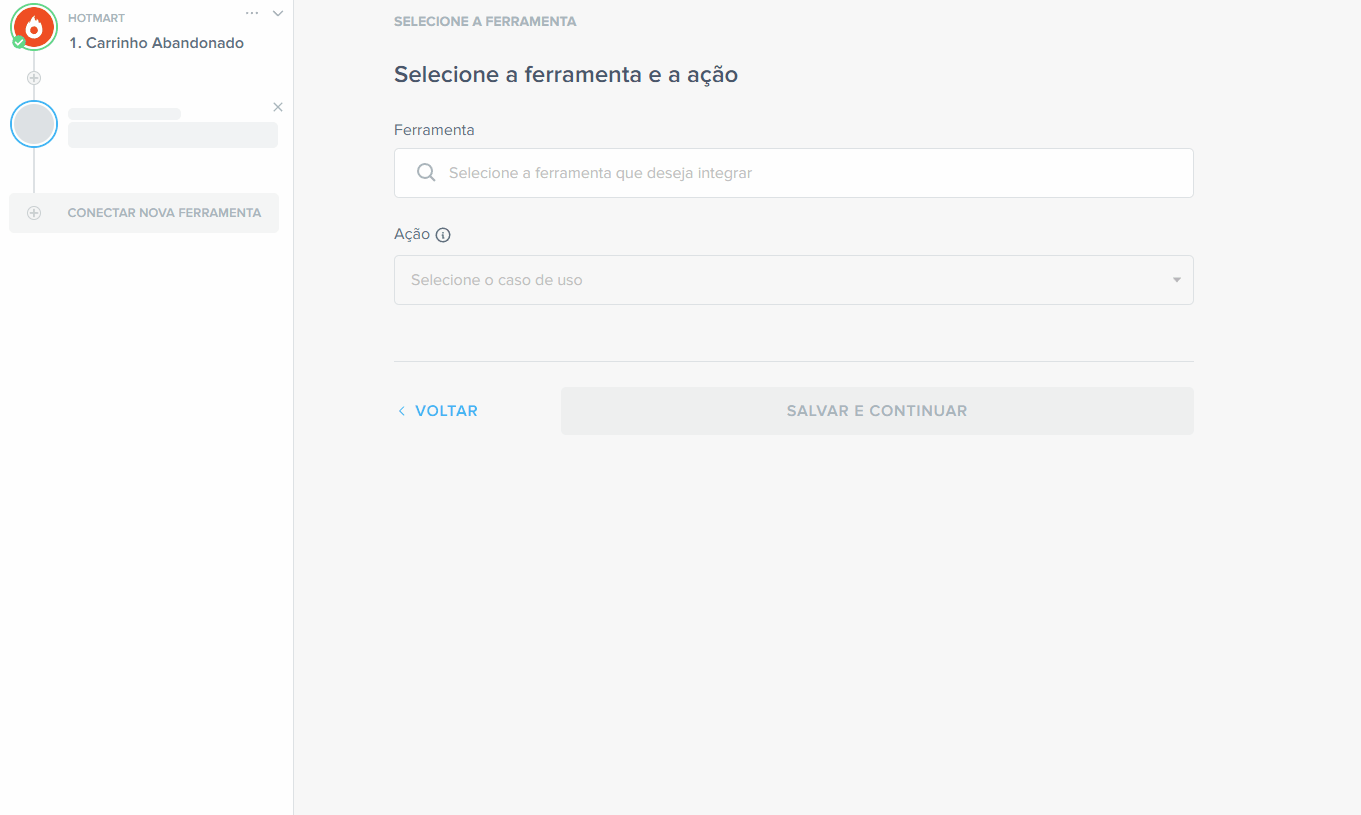
Task: Click the 'Ação' field label
Action: pyautogui.click(x=412, y=234)
